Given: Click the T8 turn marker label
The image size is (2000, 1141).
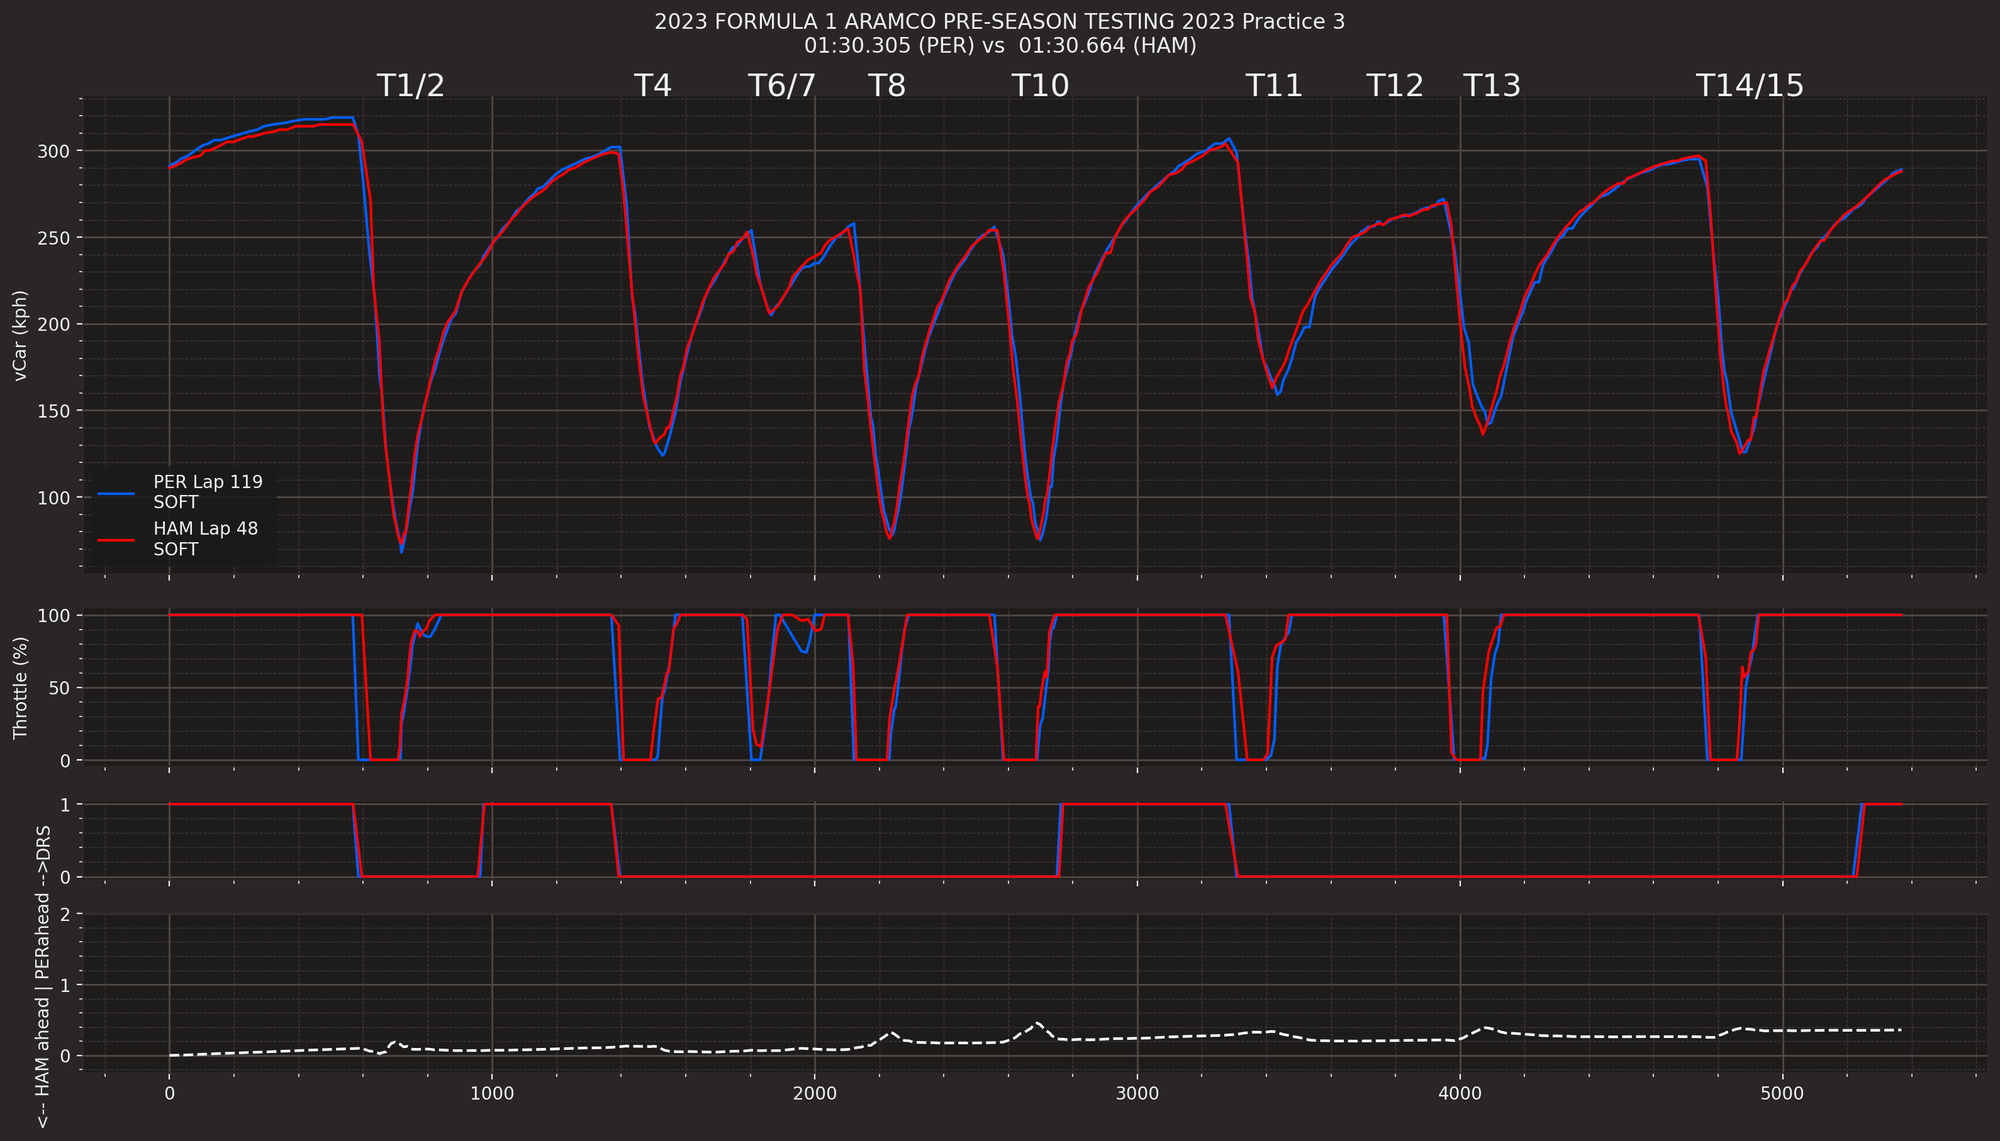Looking at the screenshot, I should [888, 86].
